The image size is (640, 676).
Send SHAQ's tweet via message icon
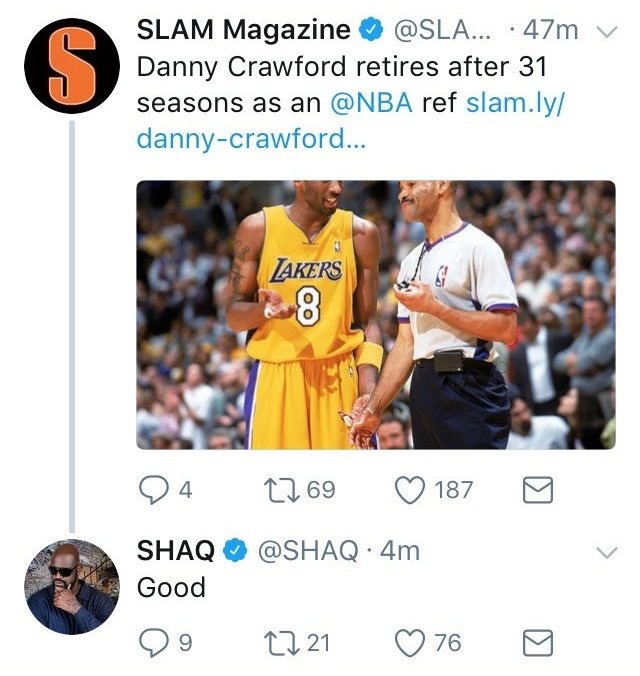[538, 643]
